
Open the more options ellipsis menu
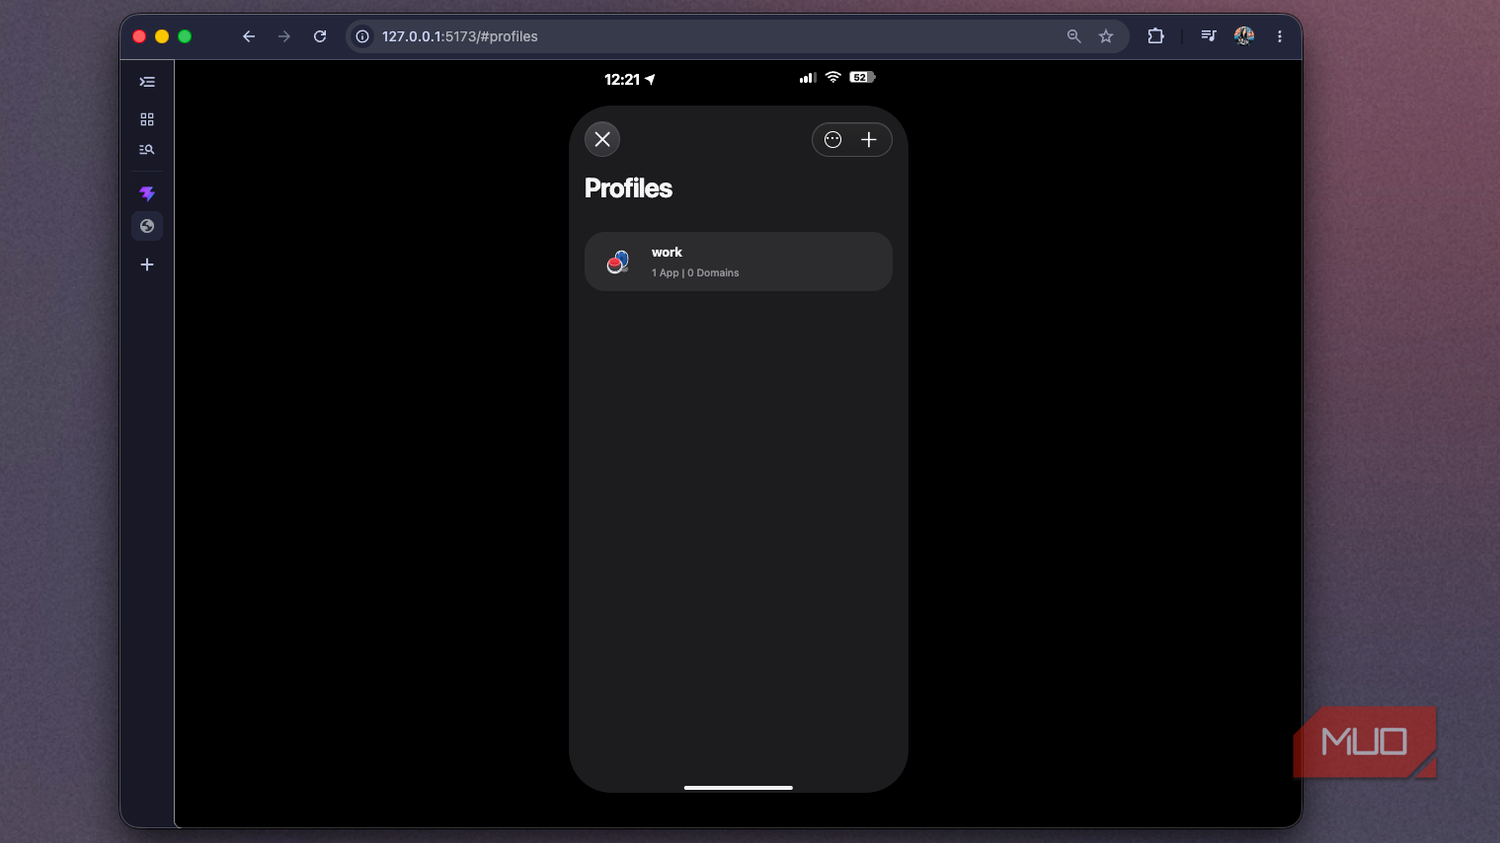pos(833,140)
